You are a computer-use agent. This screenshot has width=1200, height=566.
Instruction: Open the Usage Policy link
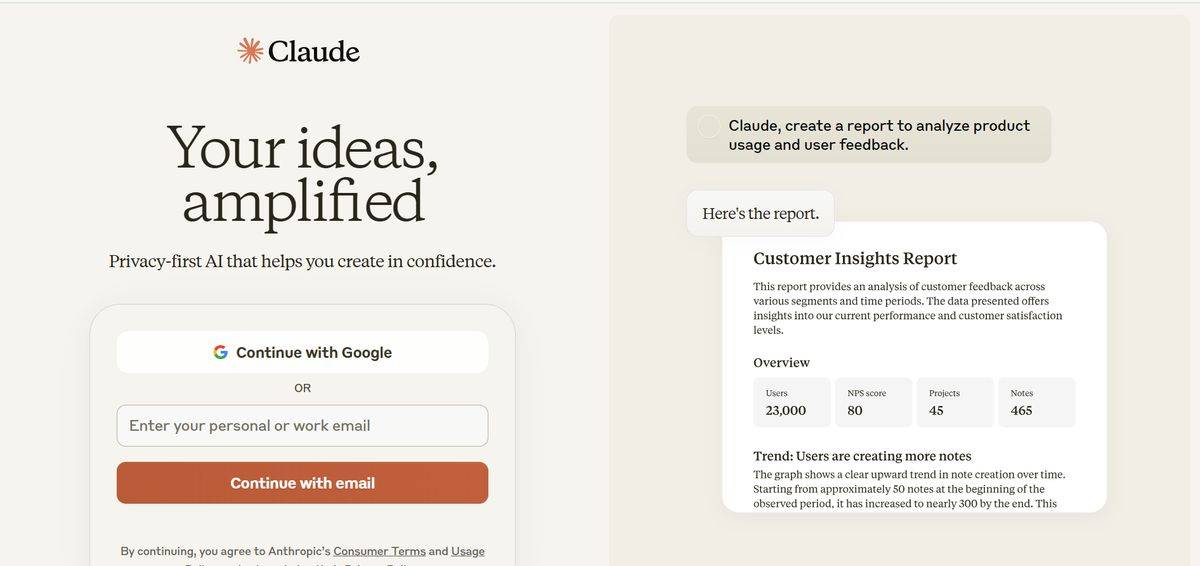pyautogui.click(x=467, y=551)
